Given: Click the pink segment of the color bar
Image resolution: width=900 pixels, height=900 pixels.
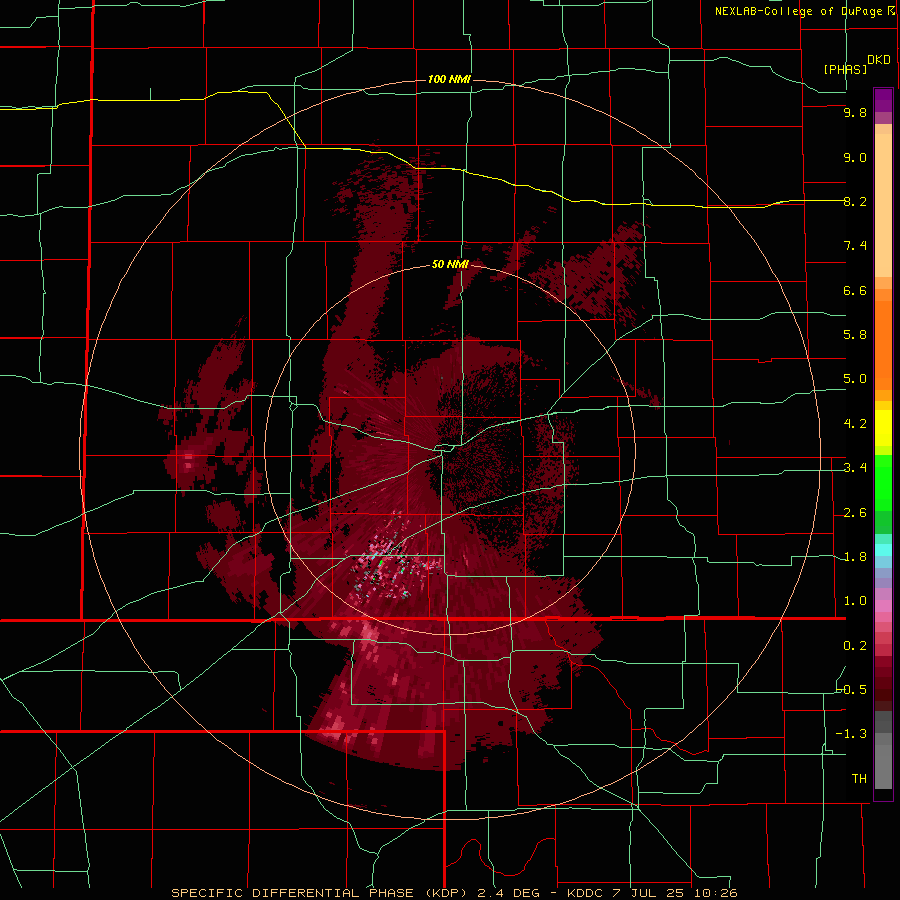Looking at the screenshot, I should coord(883,606).
